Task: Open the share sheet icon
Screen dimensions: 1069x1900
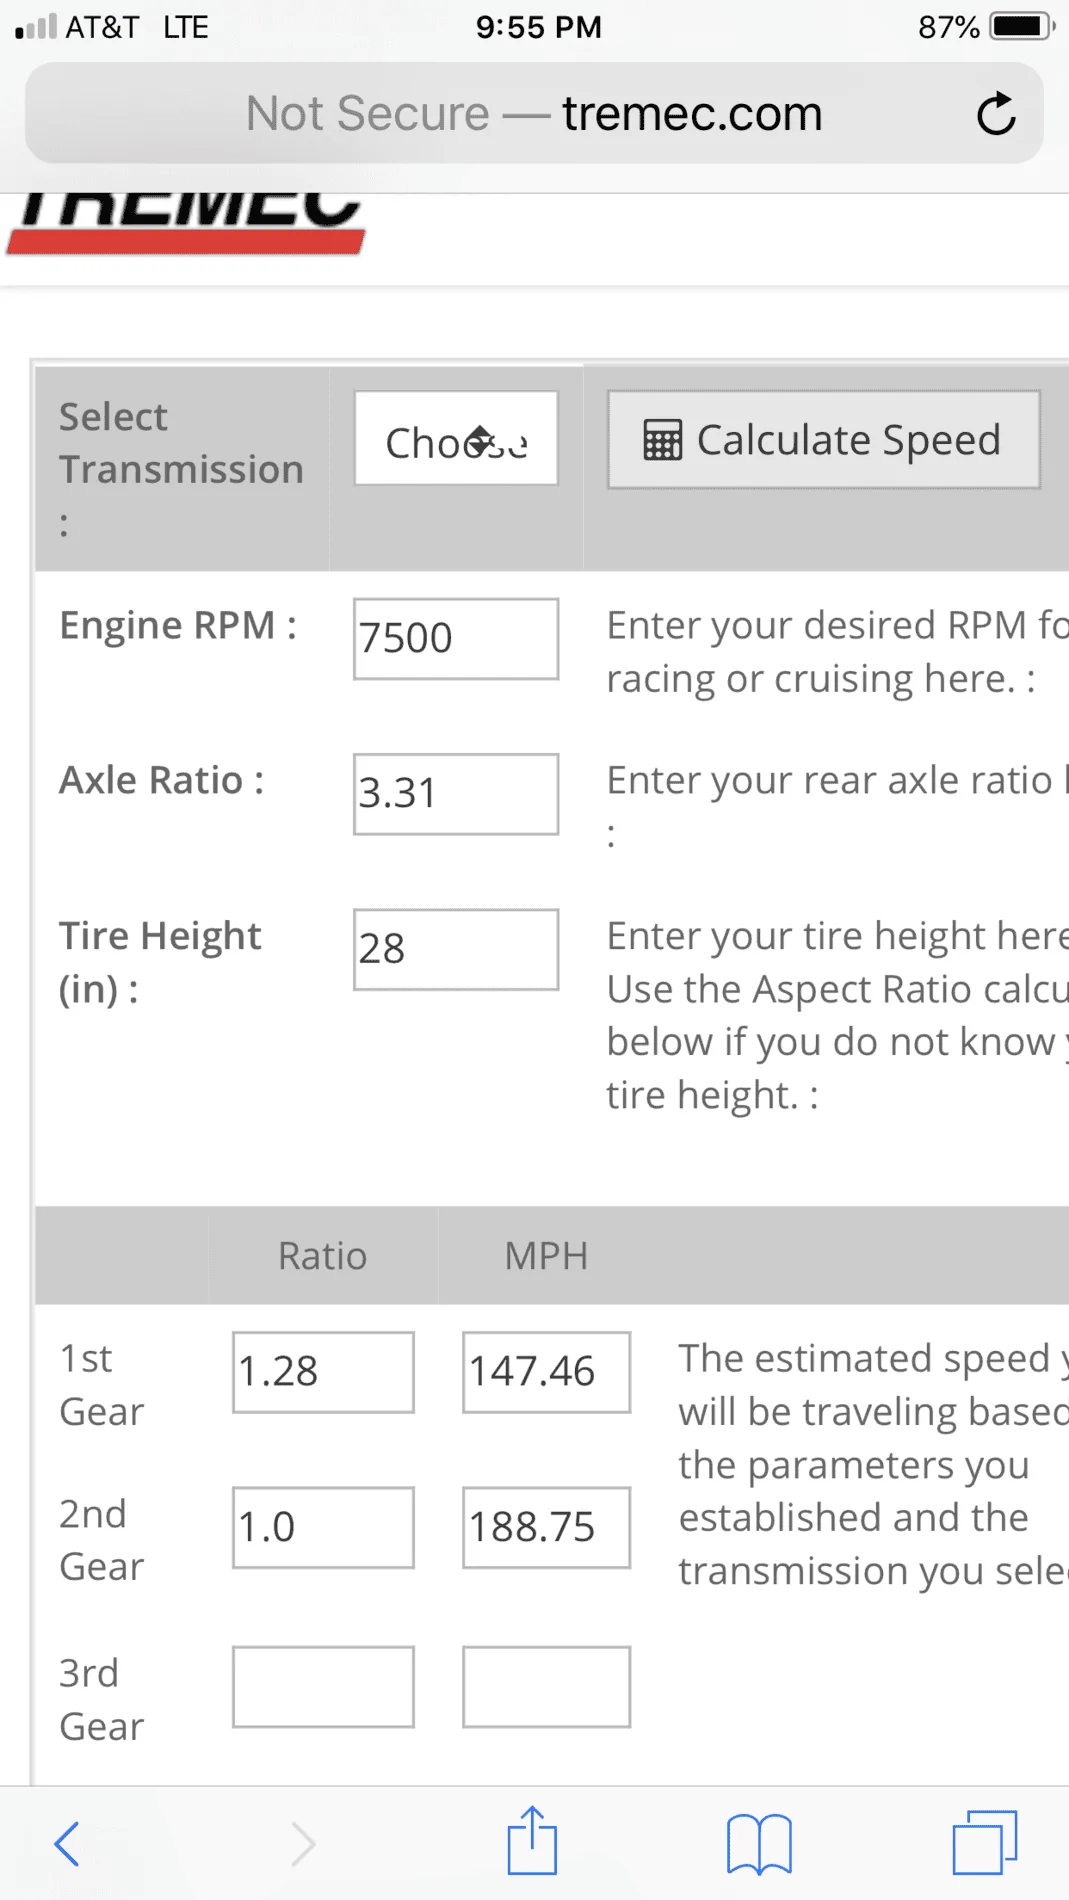Action: click(532, 1840)
